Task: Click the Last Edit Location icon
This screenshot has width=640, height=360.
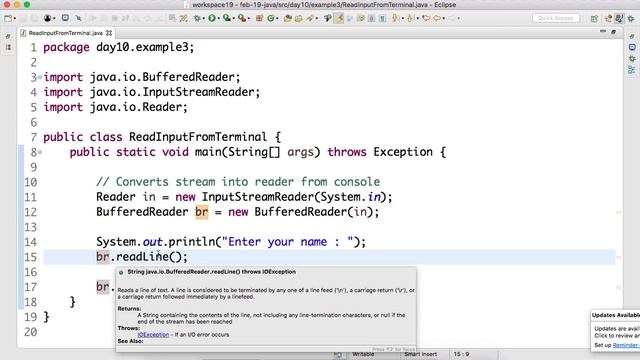Action: coord(426,18)
